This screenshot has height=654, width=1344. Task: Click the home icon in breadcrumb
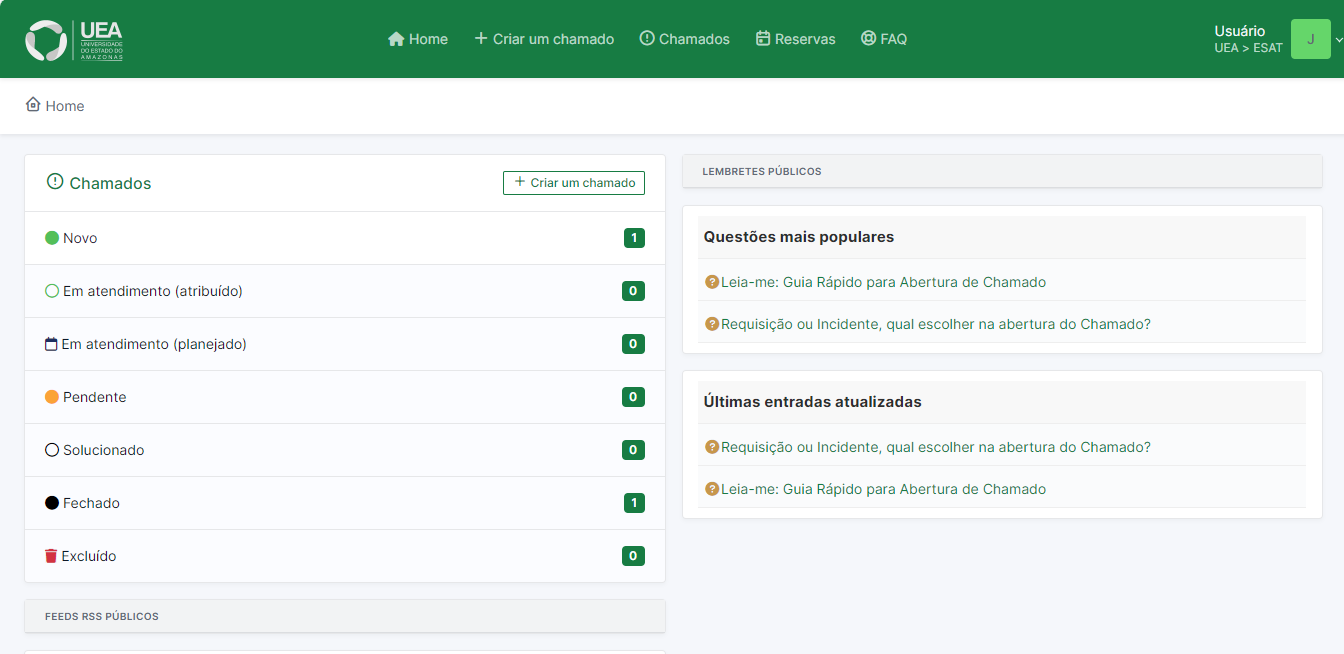click(33, 105)
